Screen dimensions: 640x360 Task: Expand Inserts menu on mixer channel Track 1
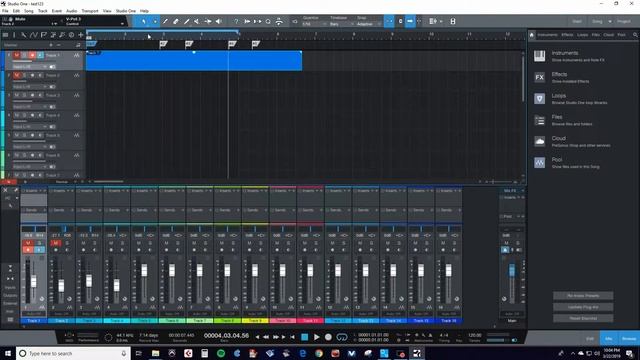[x=40, y=191]
